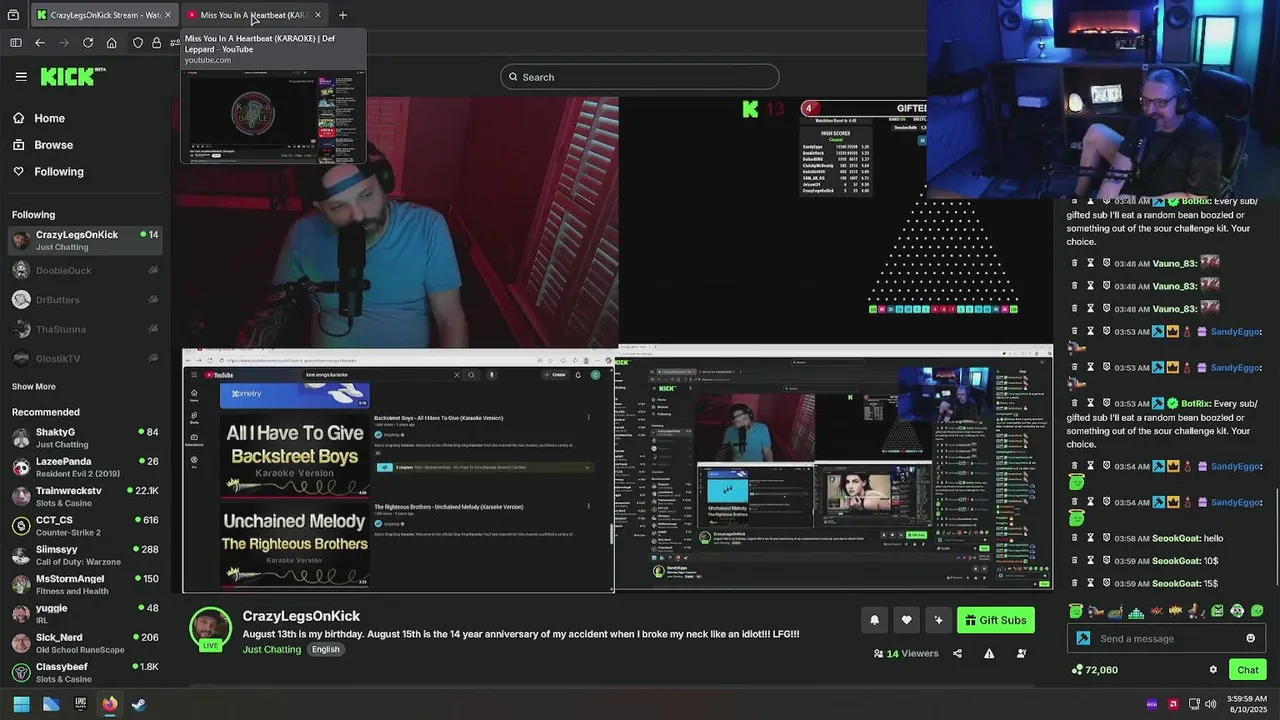Image resolution: width=1280 pixels, height=720 pixels.
Task: Click the 14 Viewers count
Action: pyautogui.click(x=906, y=654)
